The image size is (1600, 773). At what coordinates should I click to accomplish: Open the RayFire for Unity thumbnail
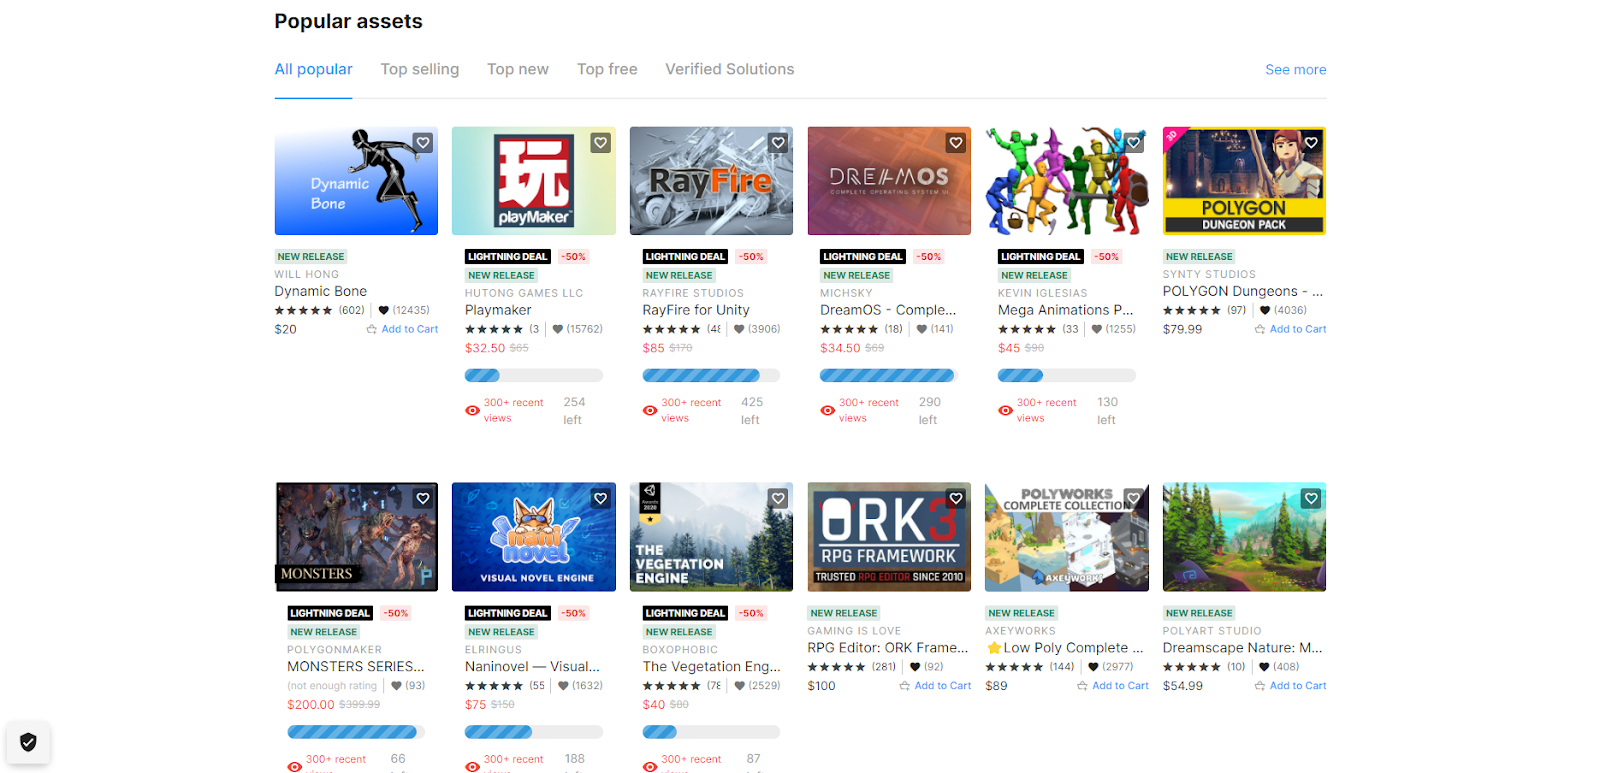[711, 181]
